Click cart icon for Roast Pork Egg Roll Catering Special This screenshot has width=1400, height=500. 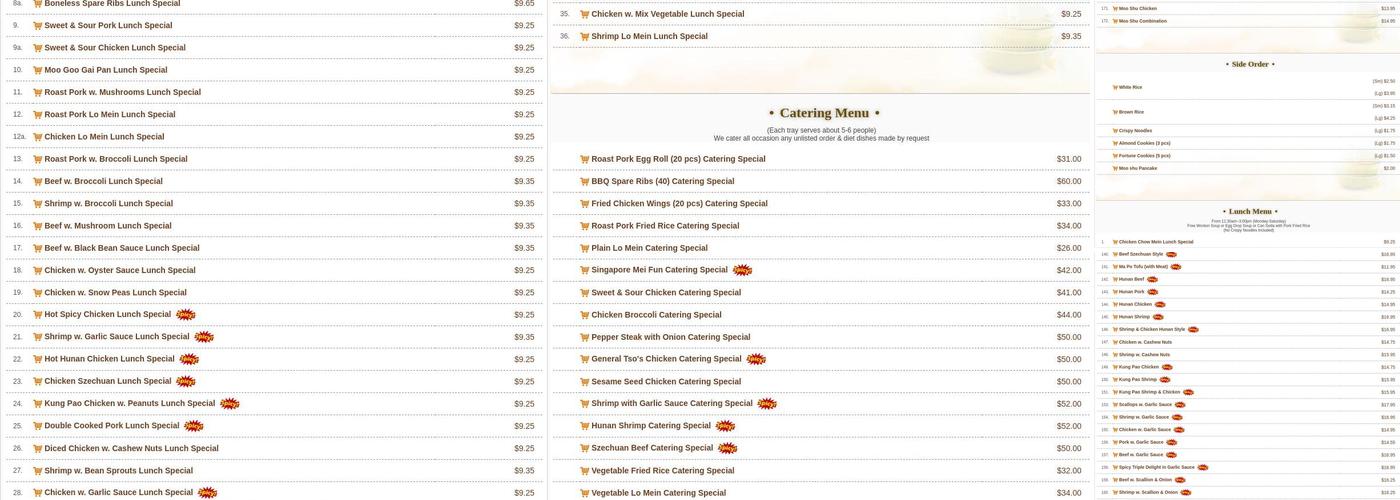[584, 159]
